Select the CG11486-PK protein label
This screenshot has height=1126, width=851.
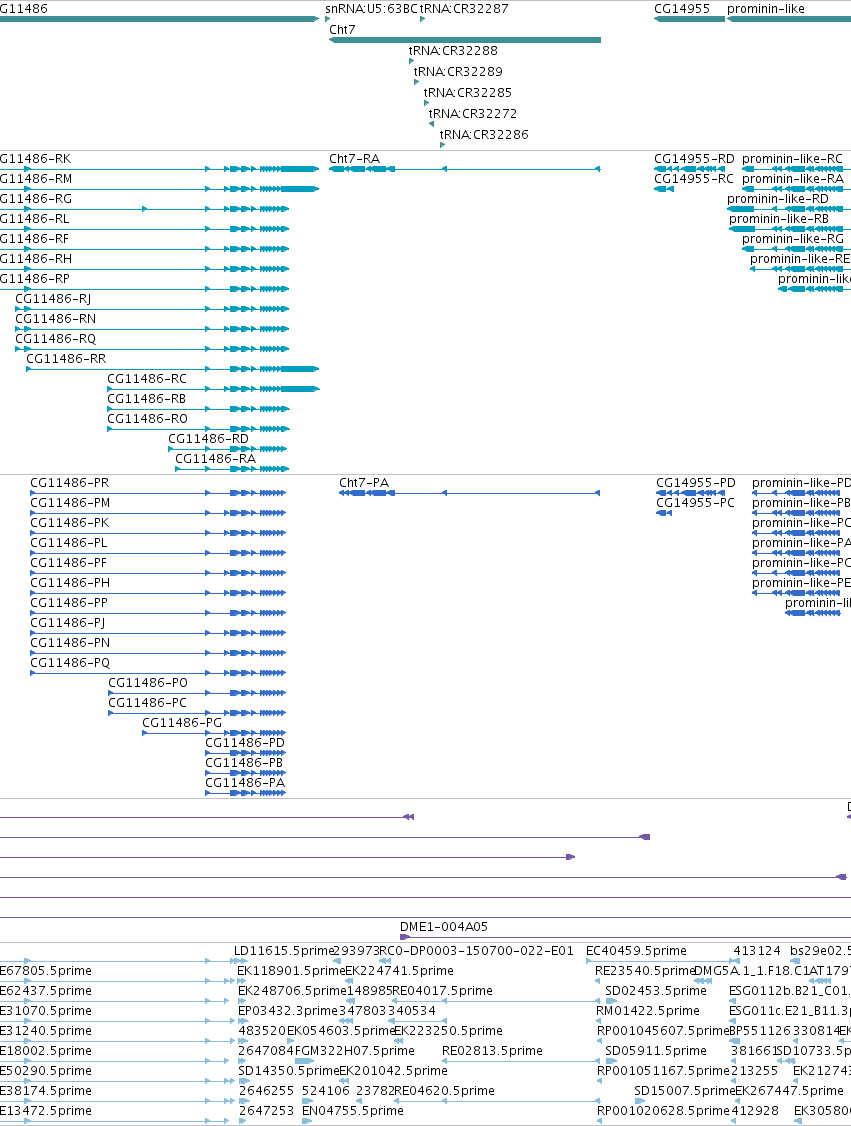[x=70, y=524]
